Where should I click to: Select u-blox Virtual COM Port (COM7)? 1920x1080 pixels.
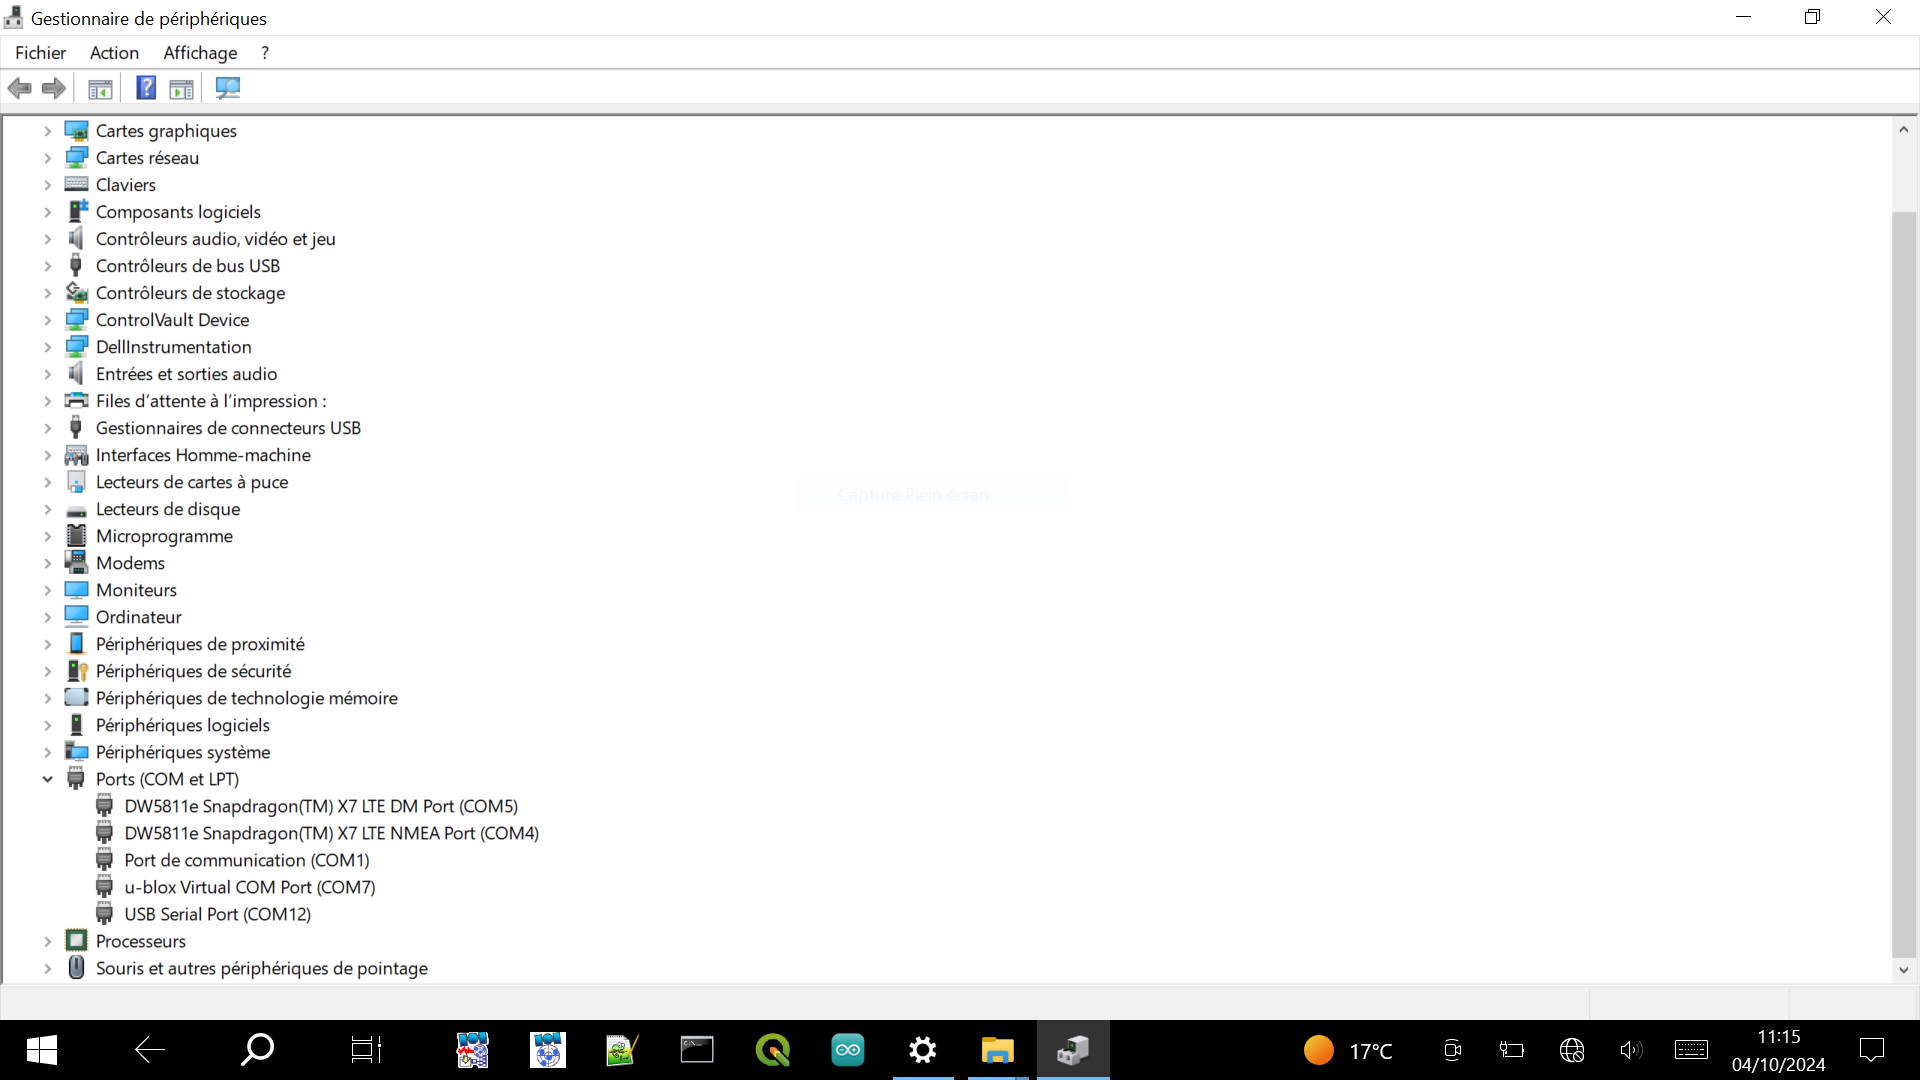[x=249, y=887]
